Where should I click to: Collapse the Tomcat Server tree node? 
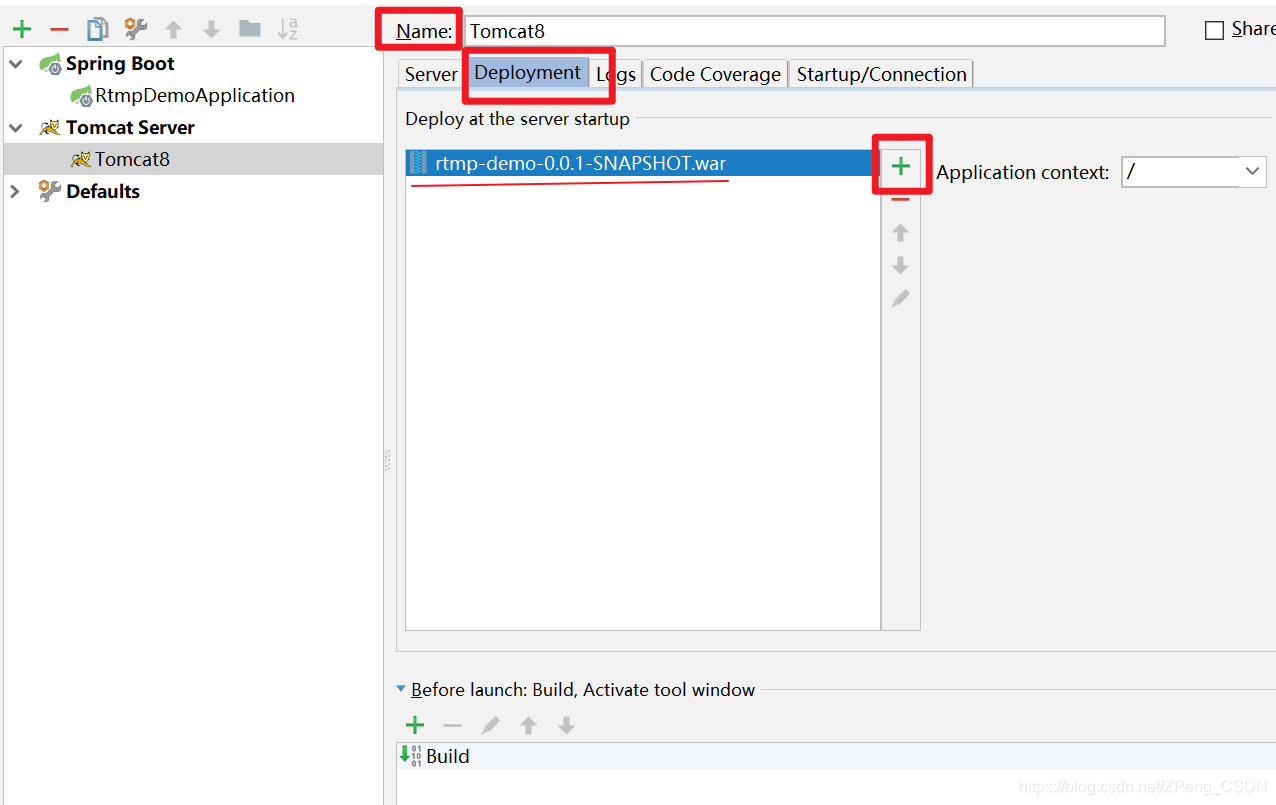(14, 127)
